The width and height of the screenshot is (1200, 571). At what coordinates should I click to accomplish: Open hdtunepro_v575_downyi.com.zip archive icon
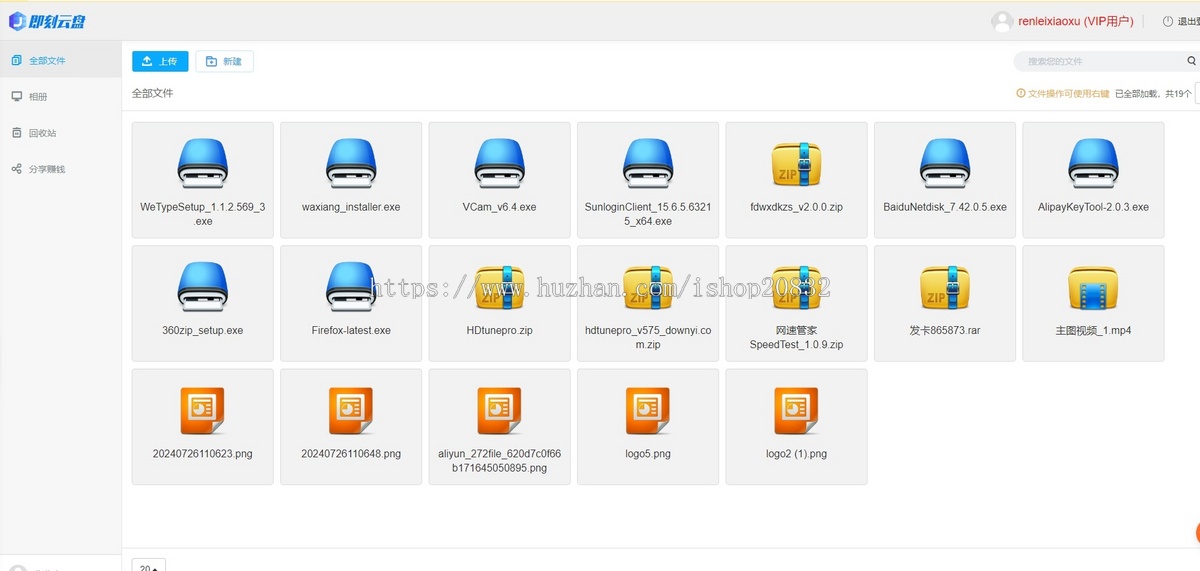coord(648,287)
